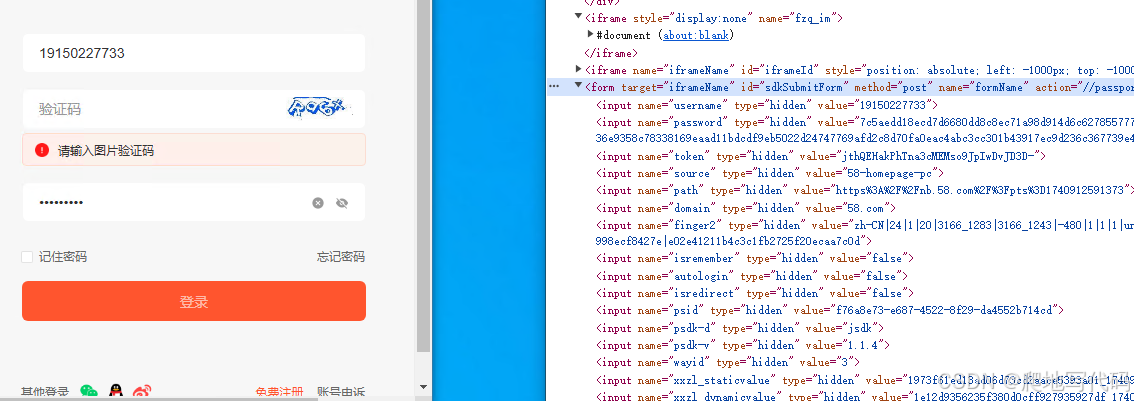Clear the password field with the X icon
Screen dimensions: 1134x401
[317, 203]
